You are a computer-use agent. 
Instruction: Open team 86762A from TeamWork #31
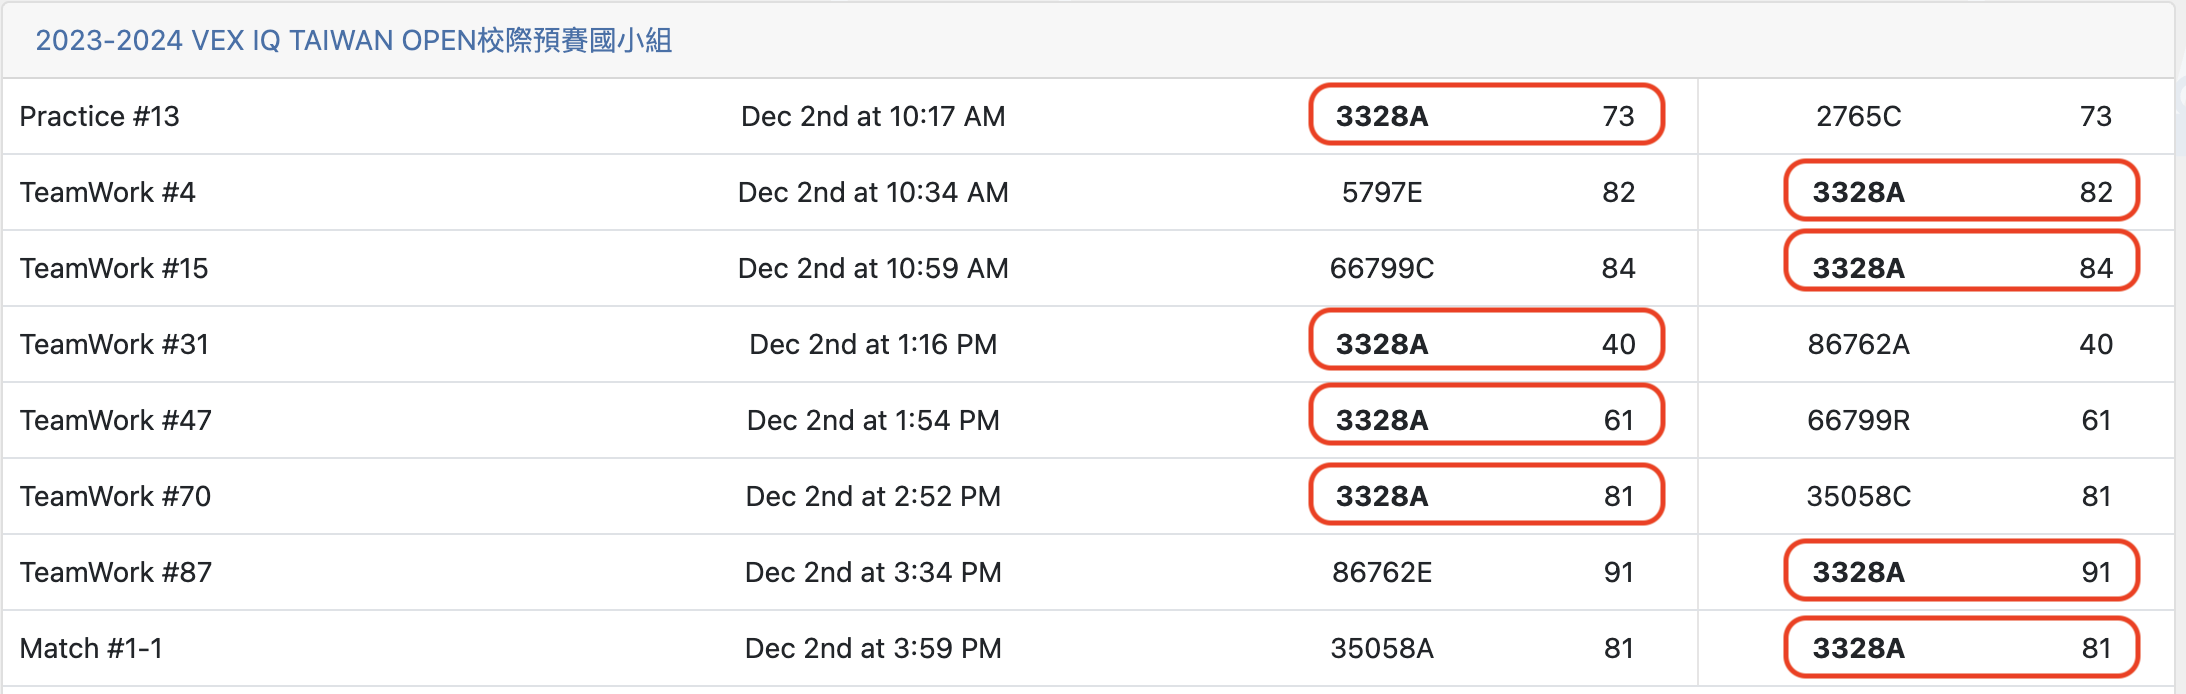pyautogui.click(x=1858, y=345)
